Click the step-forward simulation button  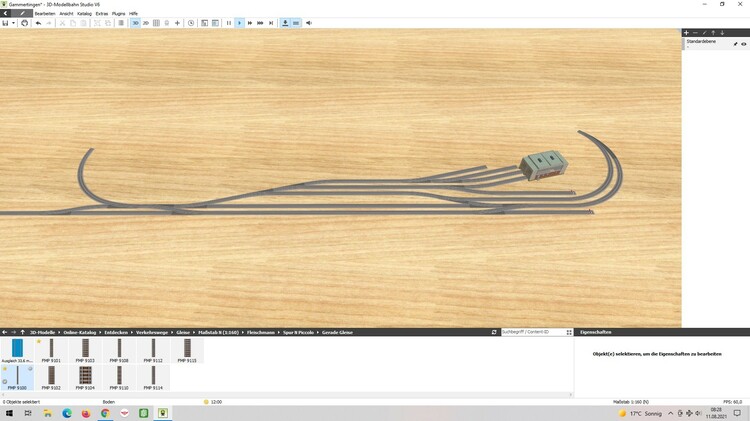271,23
